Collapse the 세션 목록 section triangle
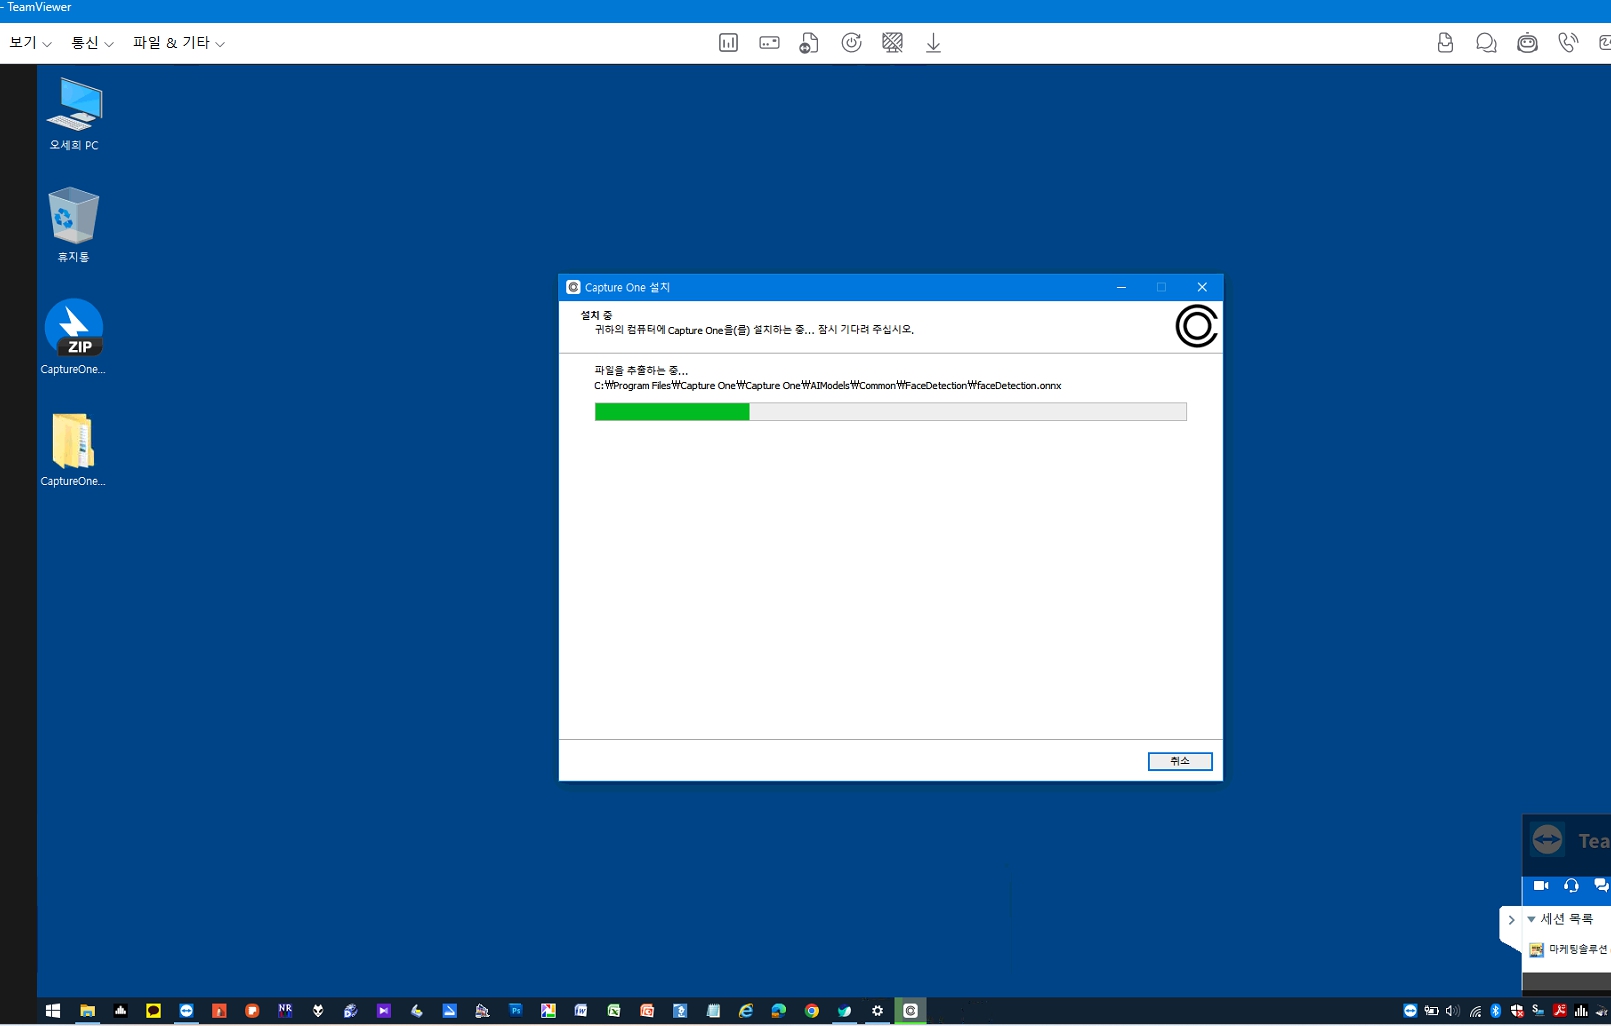Screen dimensions: 1611x1026 [x=1531, y=919]
